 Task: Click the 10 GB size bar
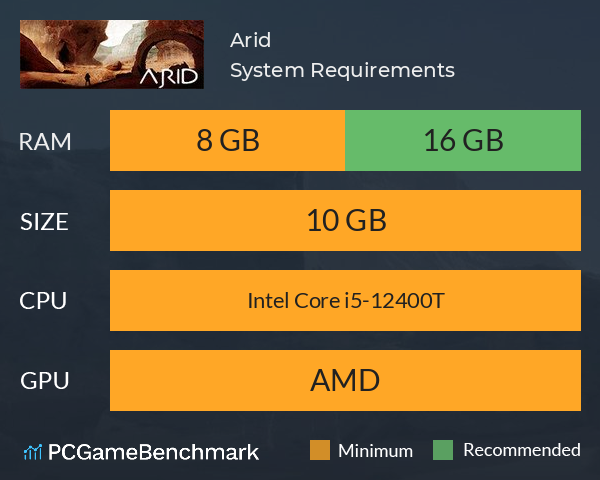coord(346,220)
